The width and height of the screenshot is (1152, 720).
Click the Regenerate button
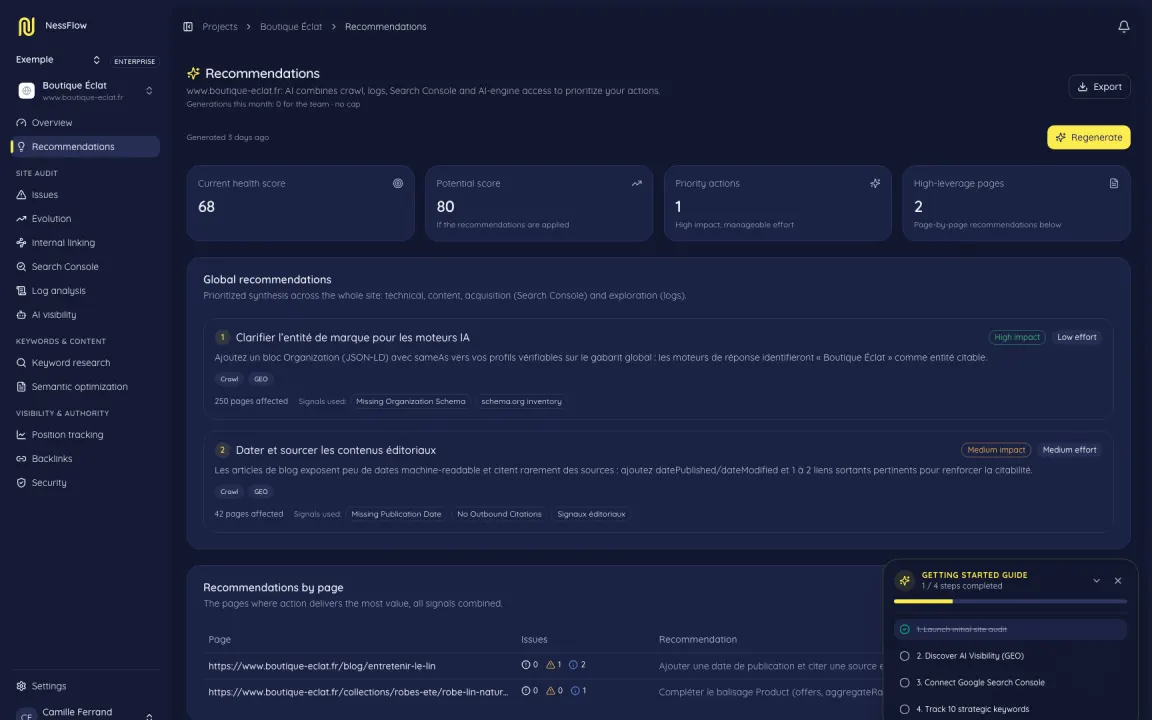click(1088, 137)
